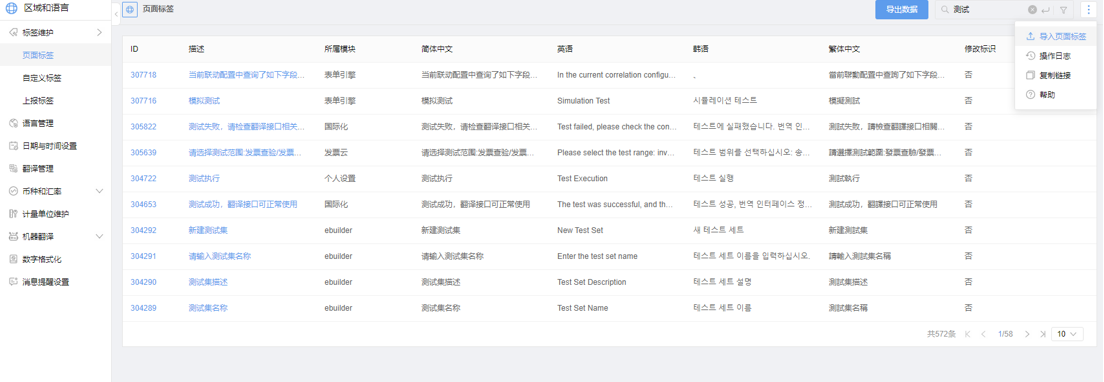Open 自定义标签 in the sidebar
Image resolution: width=1104 pixels, height=382 pixels.
[x=42, y=77]
